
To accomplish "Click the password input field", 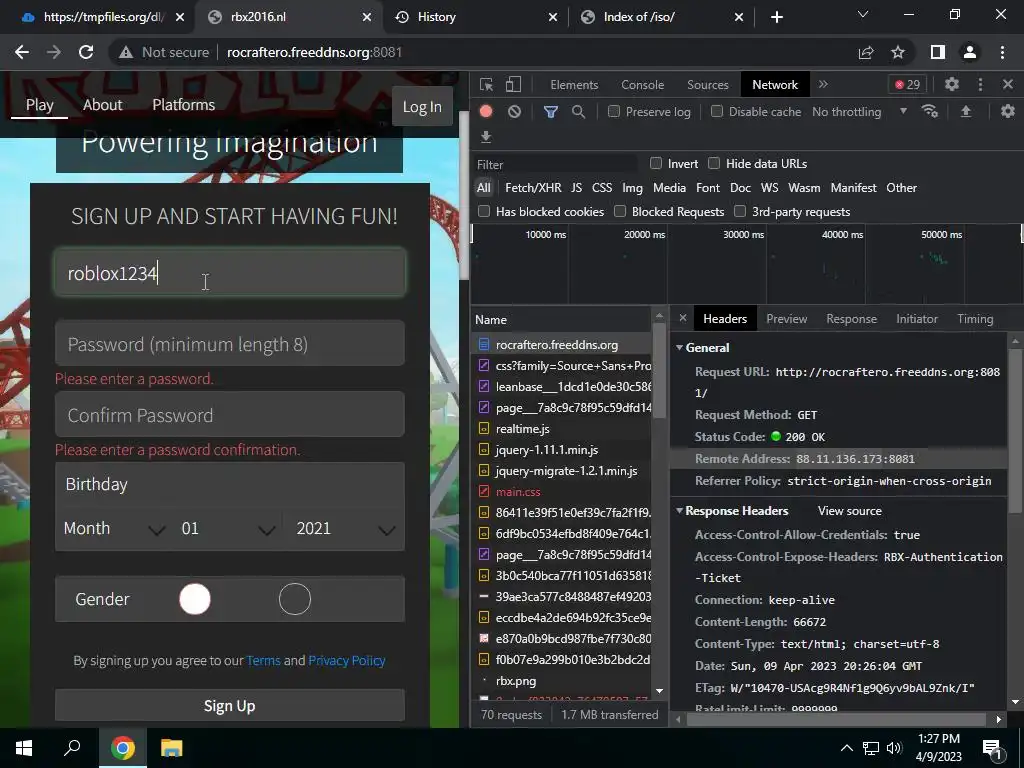I will [x=230, y=344].
